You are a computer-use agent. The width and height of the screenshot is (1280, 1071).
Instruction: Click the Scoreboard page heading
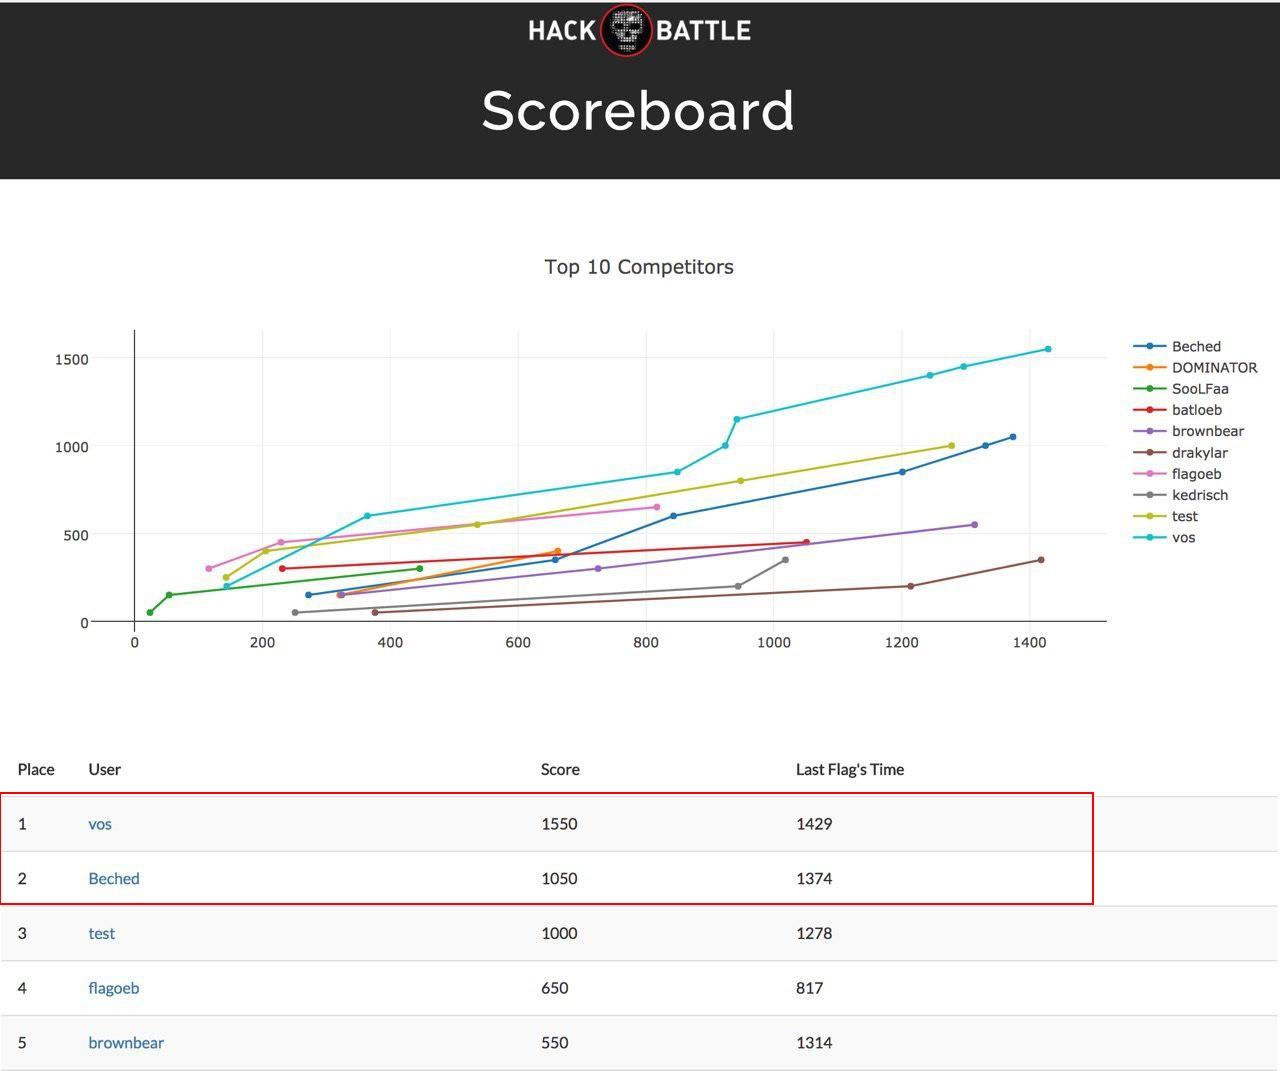(638, 110)
